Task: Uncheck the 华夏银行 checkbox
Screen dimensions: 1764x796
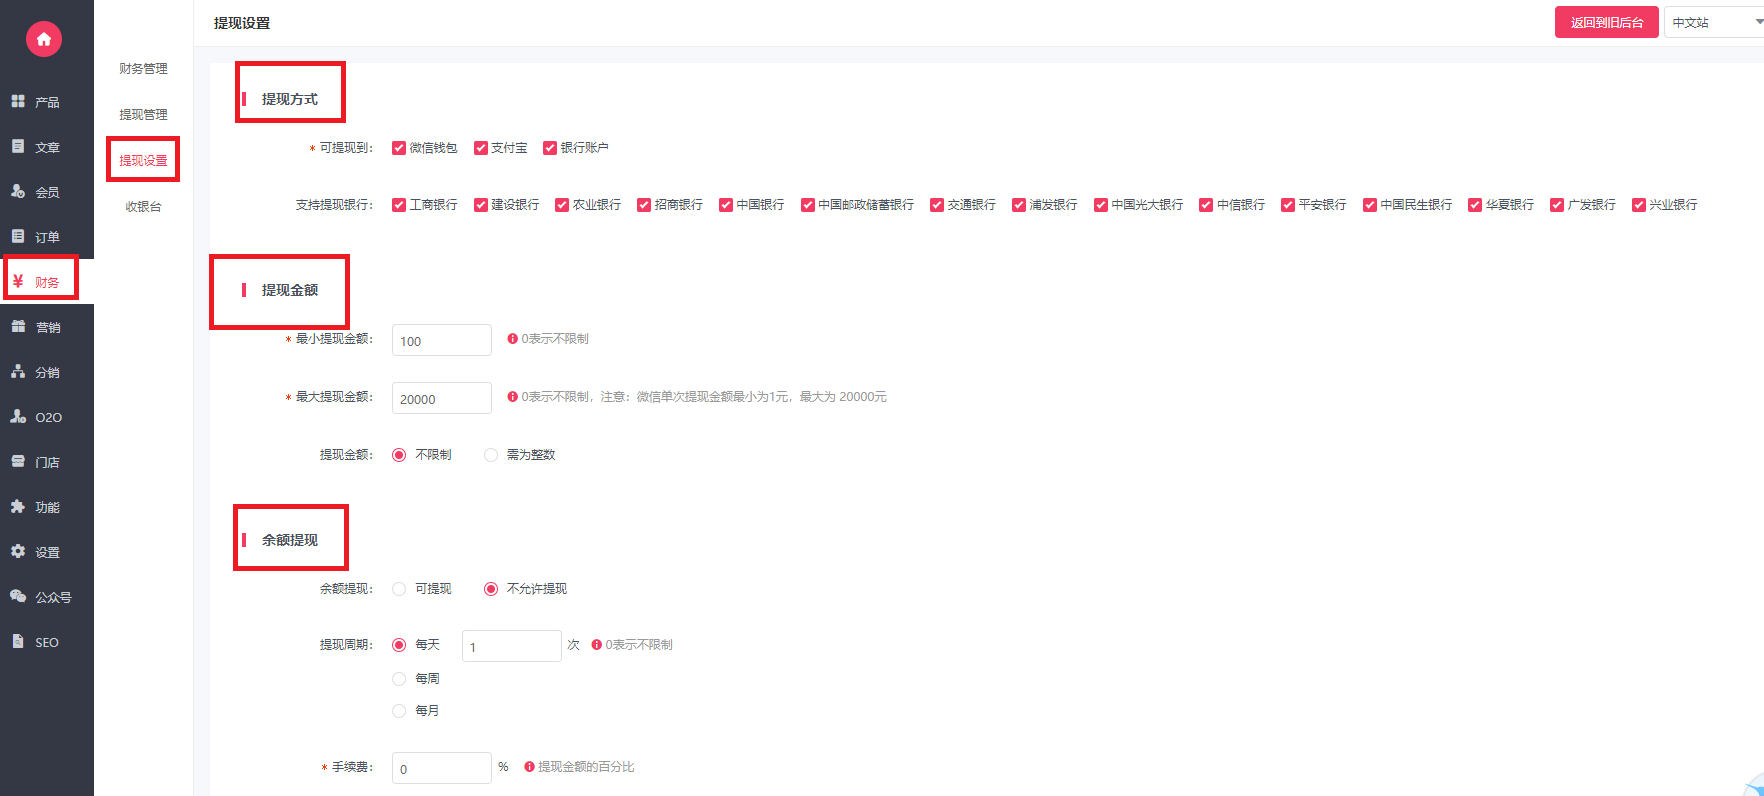Action: pyautogui.click(x=1475, y=205)
